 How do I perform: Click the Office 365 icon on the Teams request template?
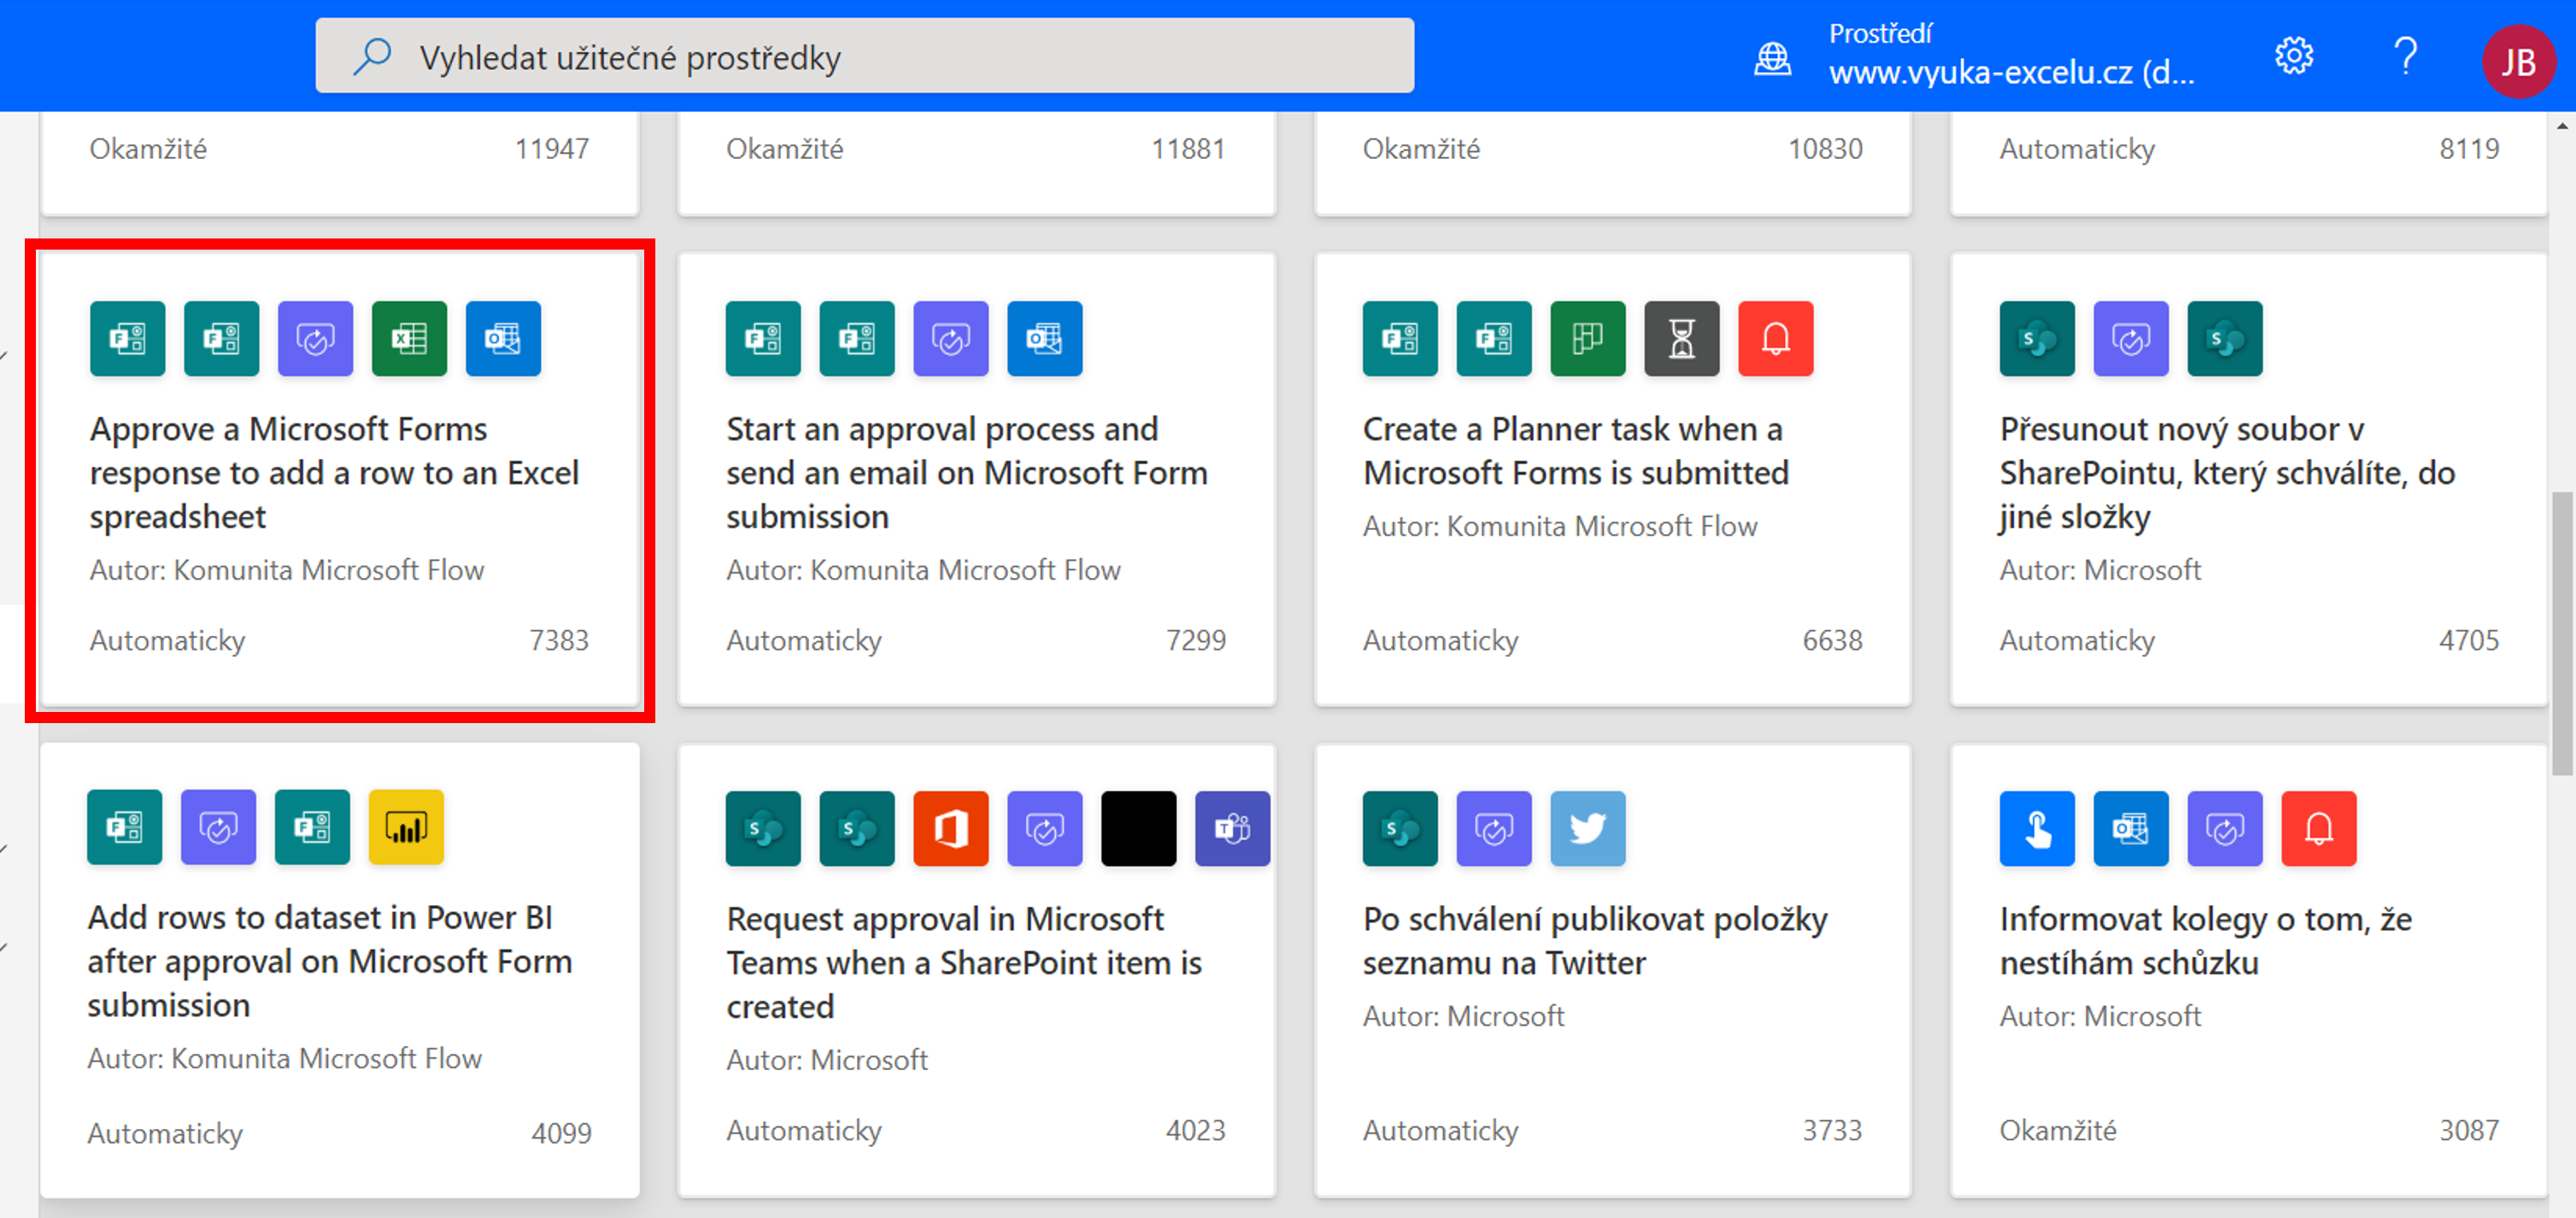[951, 828]
